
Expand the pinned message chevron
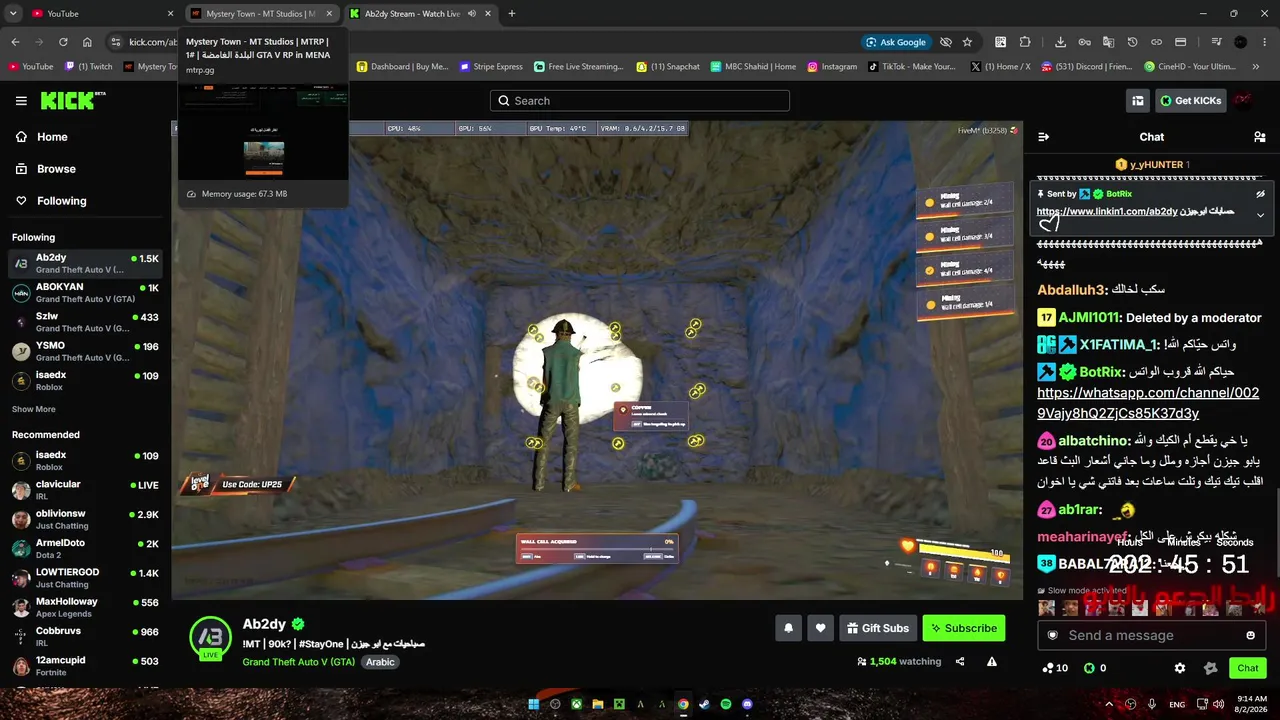tap(1260, 215)
